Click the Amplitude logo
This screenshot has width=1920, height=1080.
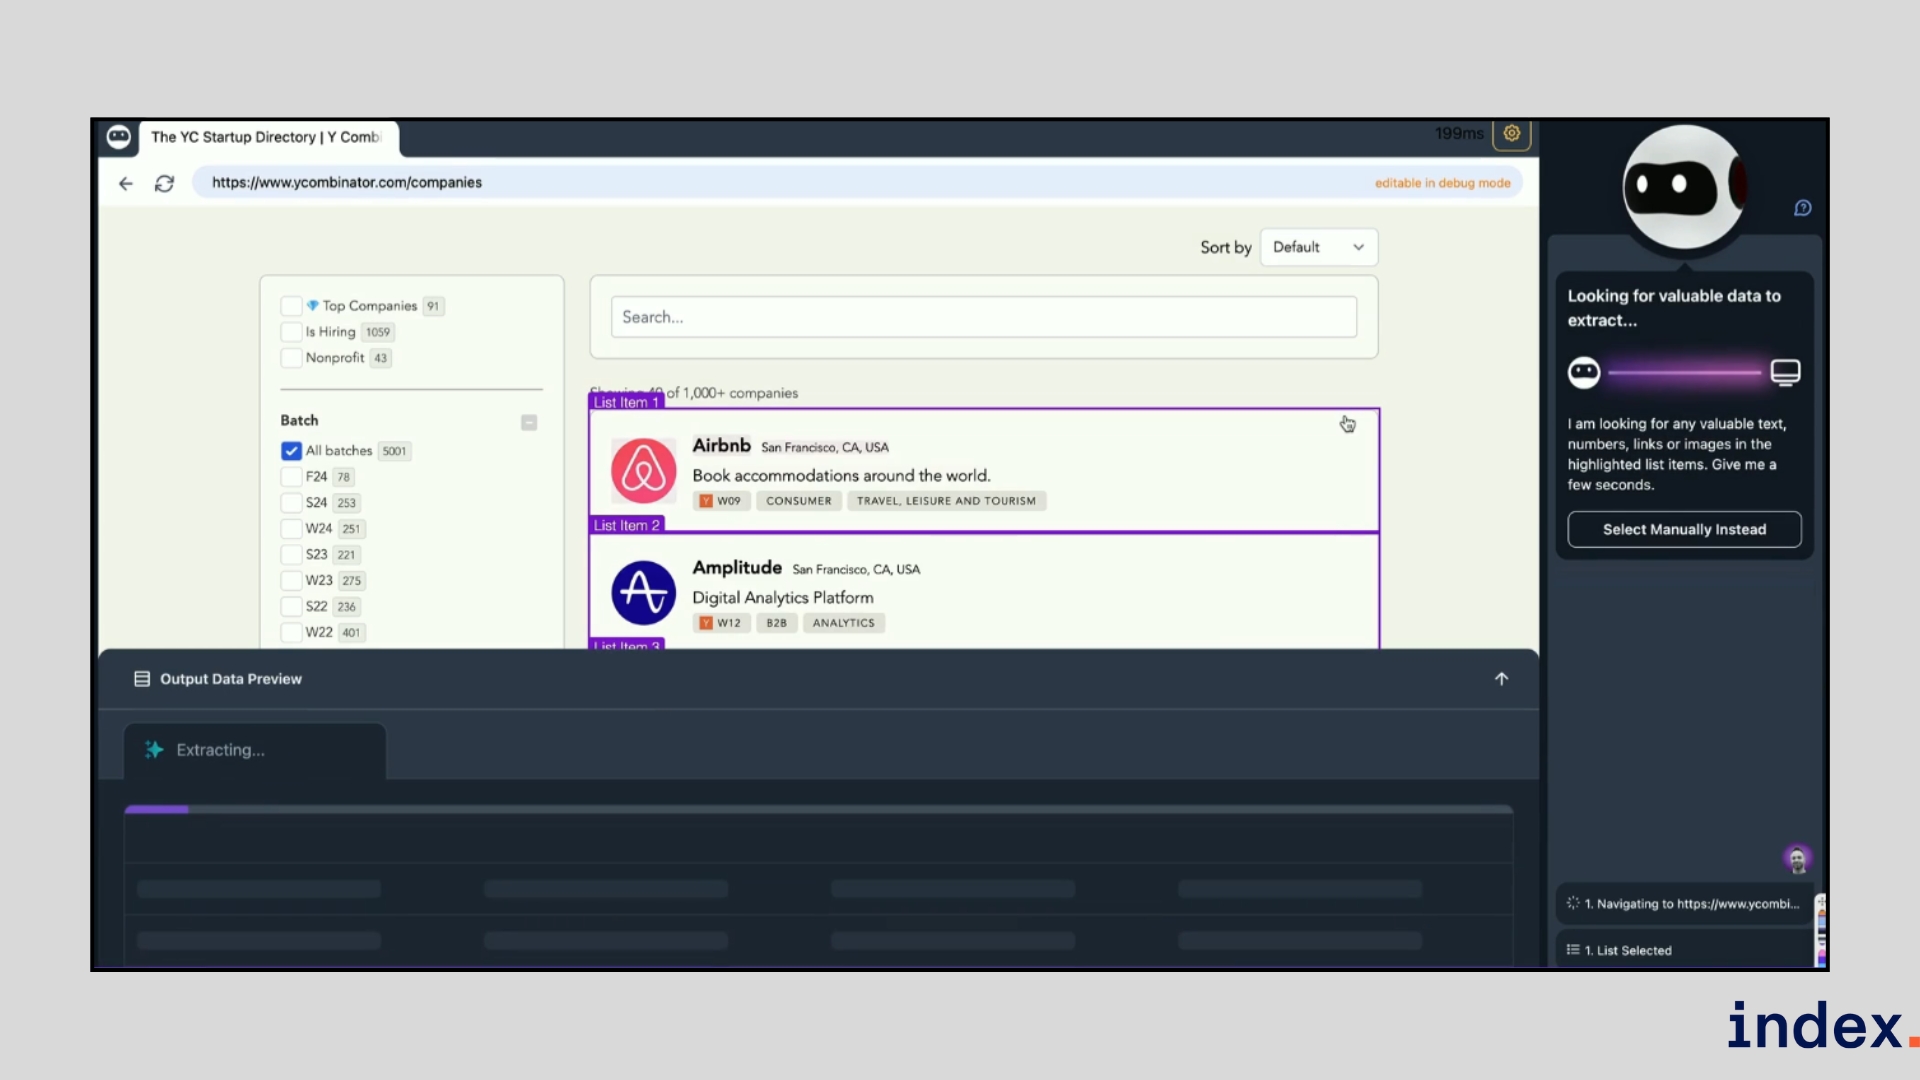[x=643, y=593]
